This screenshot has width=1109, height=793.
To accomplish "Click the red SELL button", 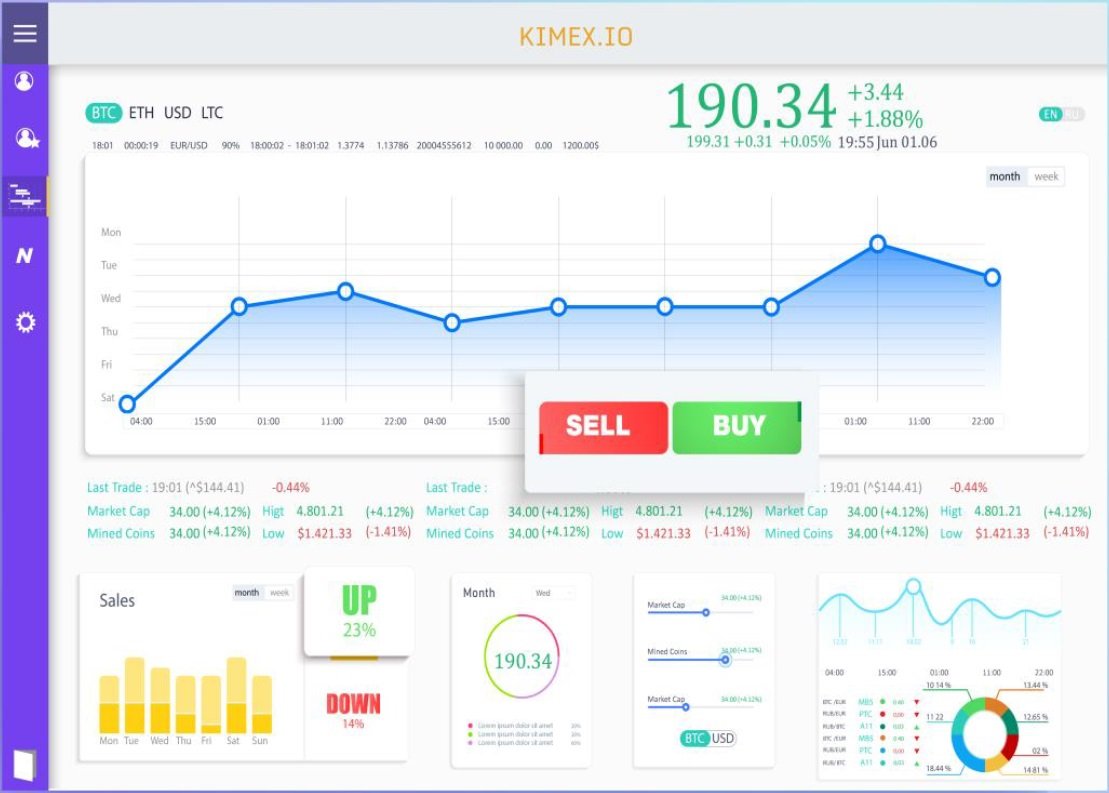I will point(603,427).
